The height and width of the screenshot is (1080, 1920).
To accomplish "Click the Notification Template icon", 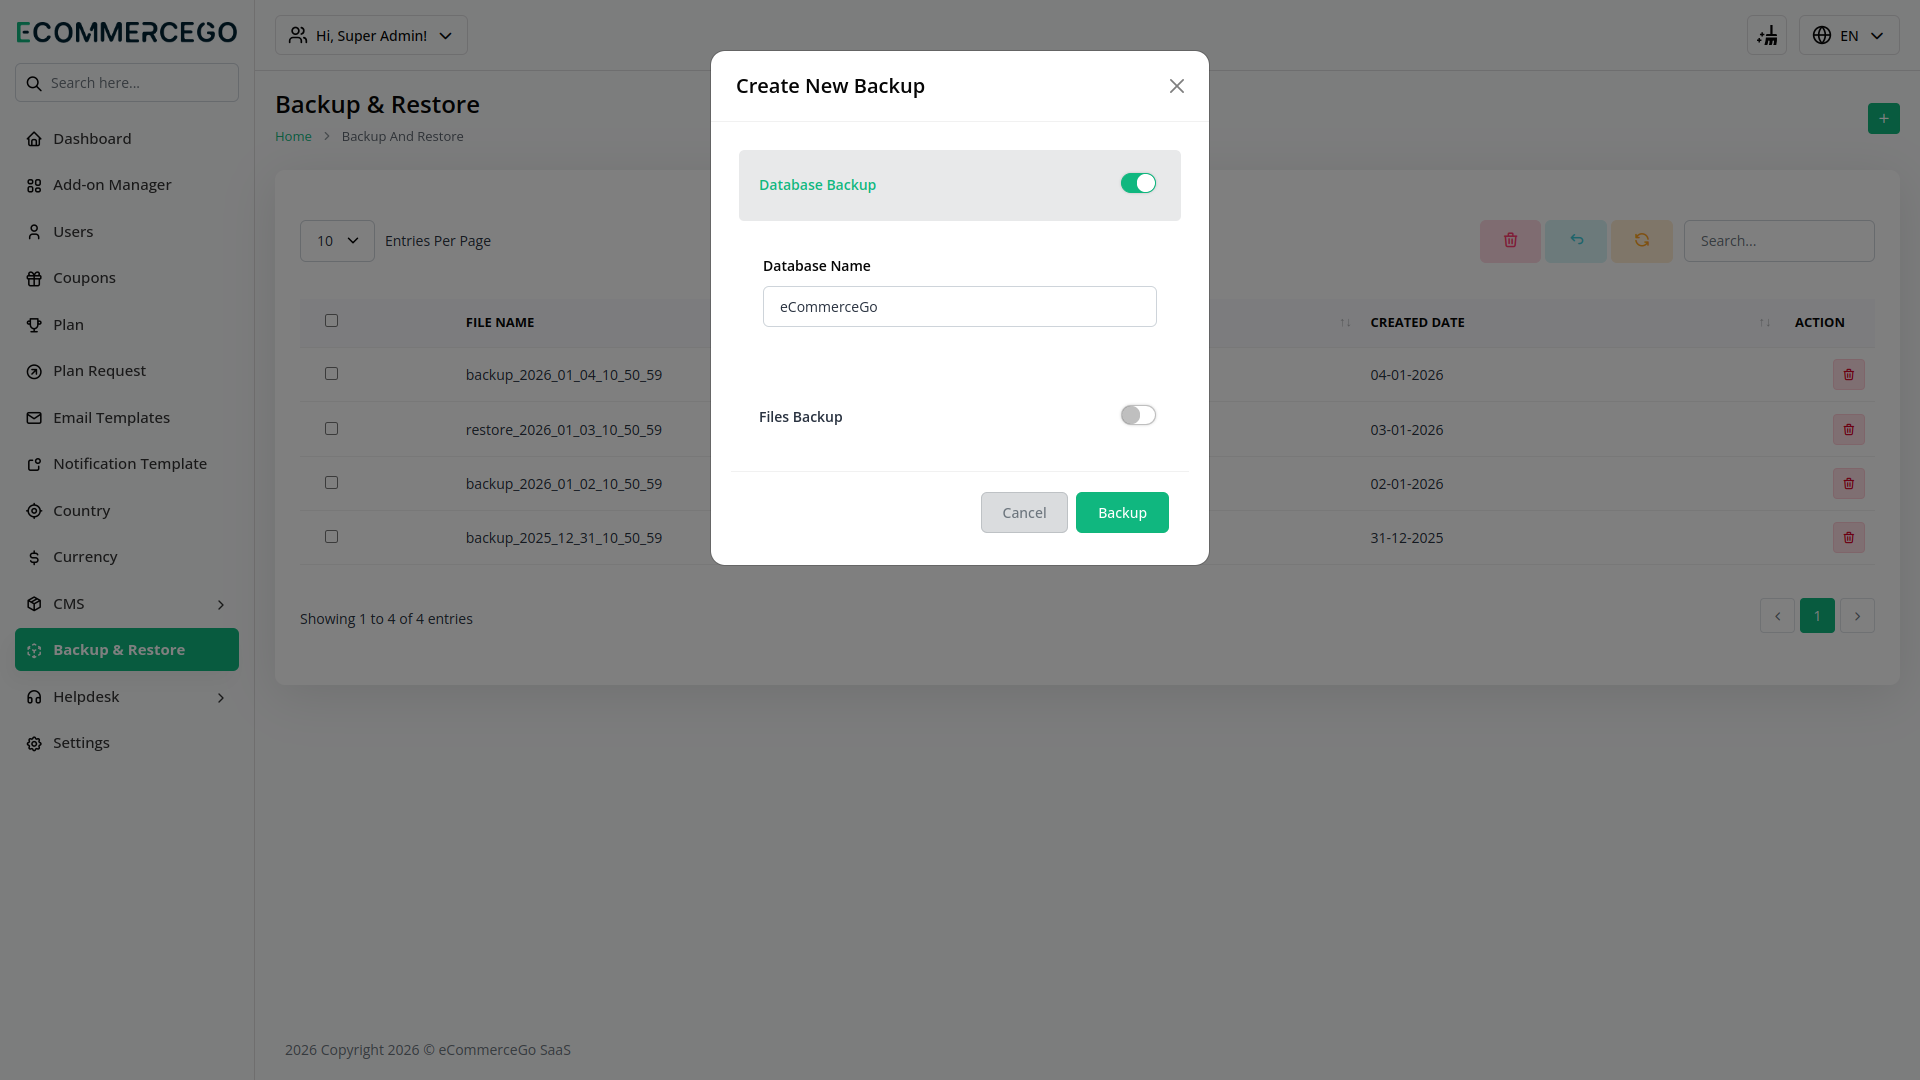I will (34, 464).
